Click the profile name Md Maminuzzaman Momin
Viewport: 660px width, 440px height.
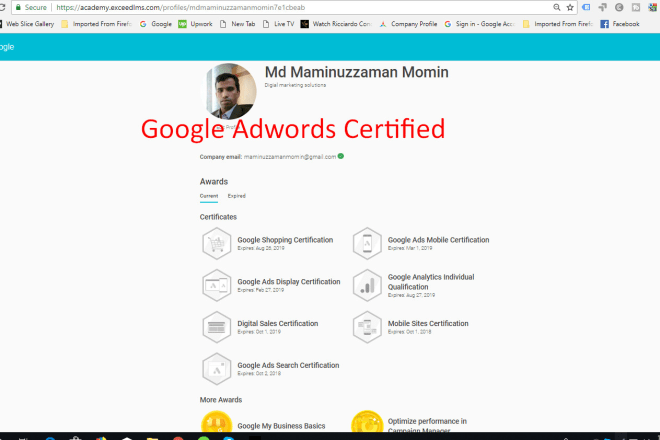pos(357,72)
